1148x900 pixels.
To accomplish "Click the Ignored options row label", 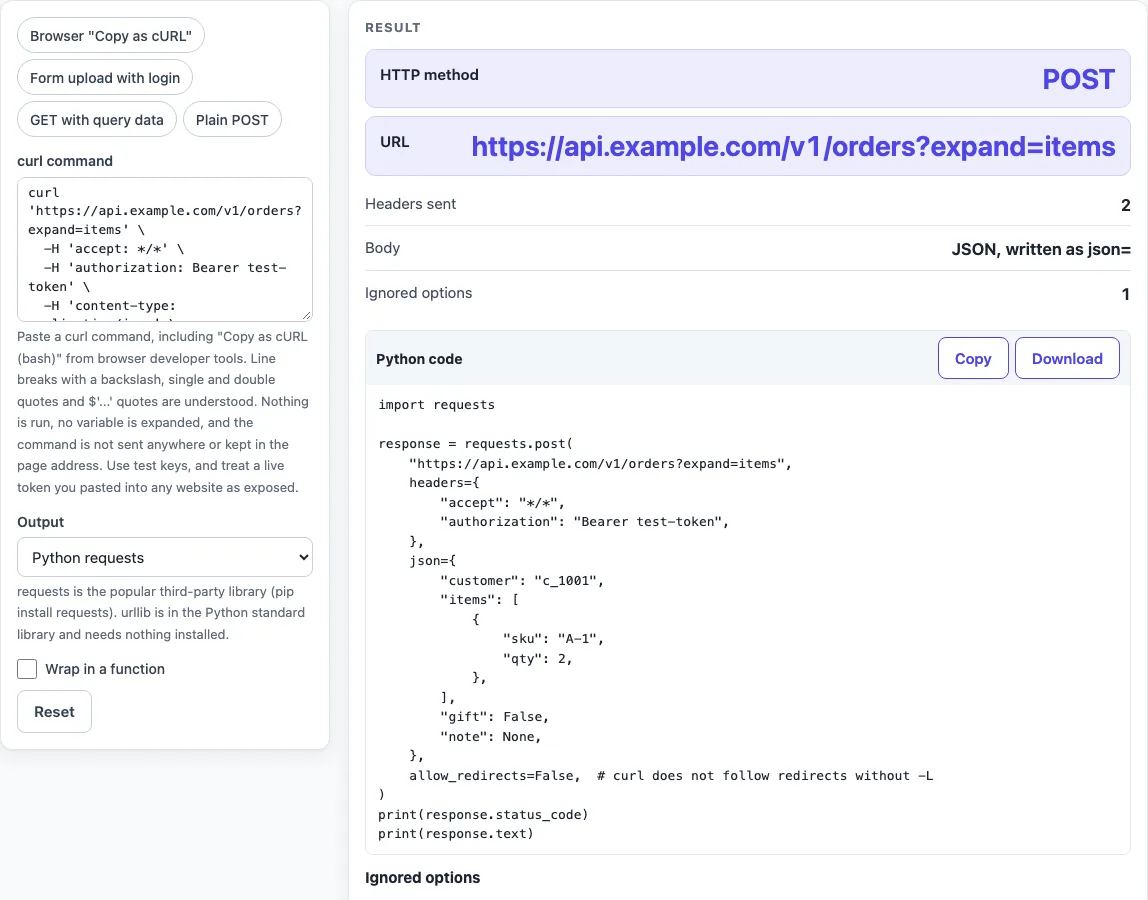I will point(419,293).
